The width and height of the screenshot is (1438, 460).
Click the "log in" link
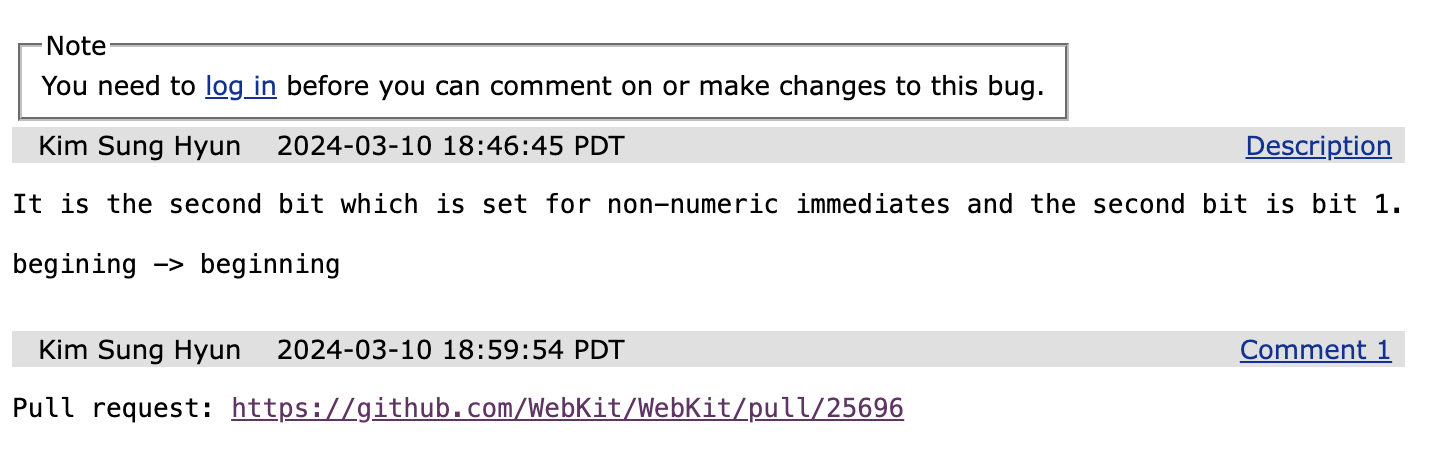pos(240,86)
